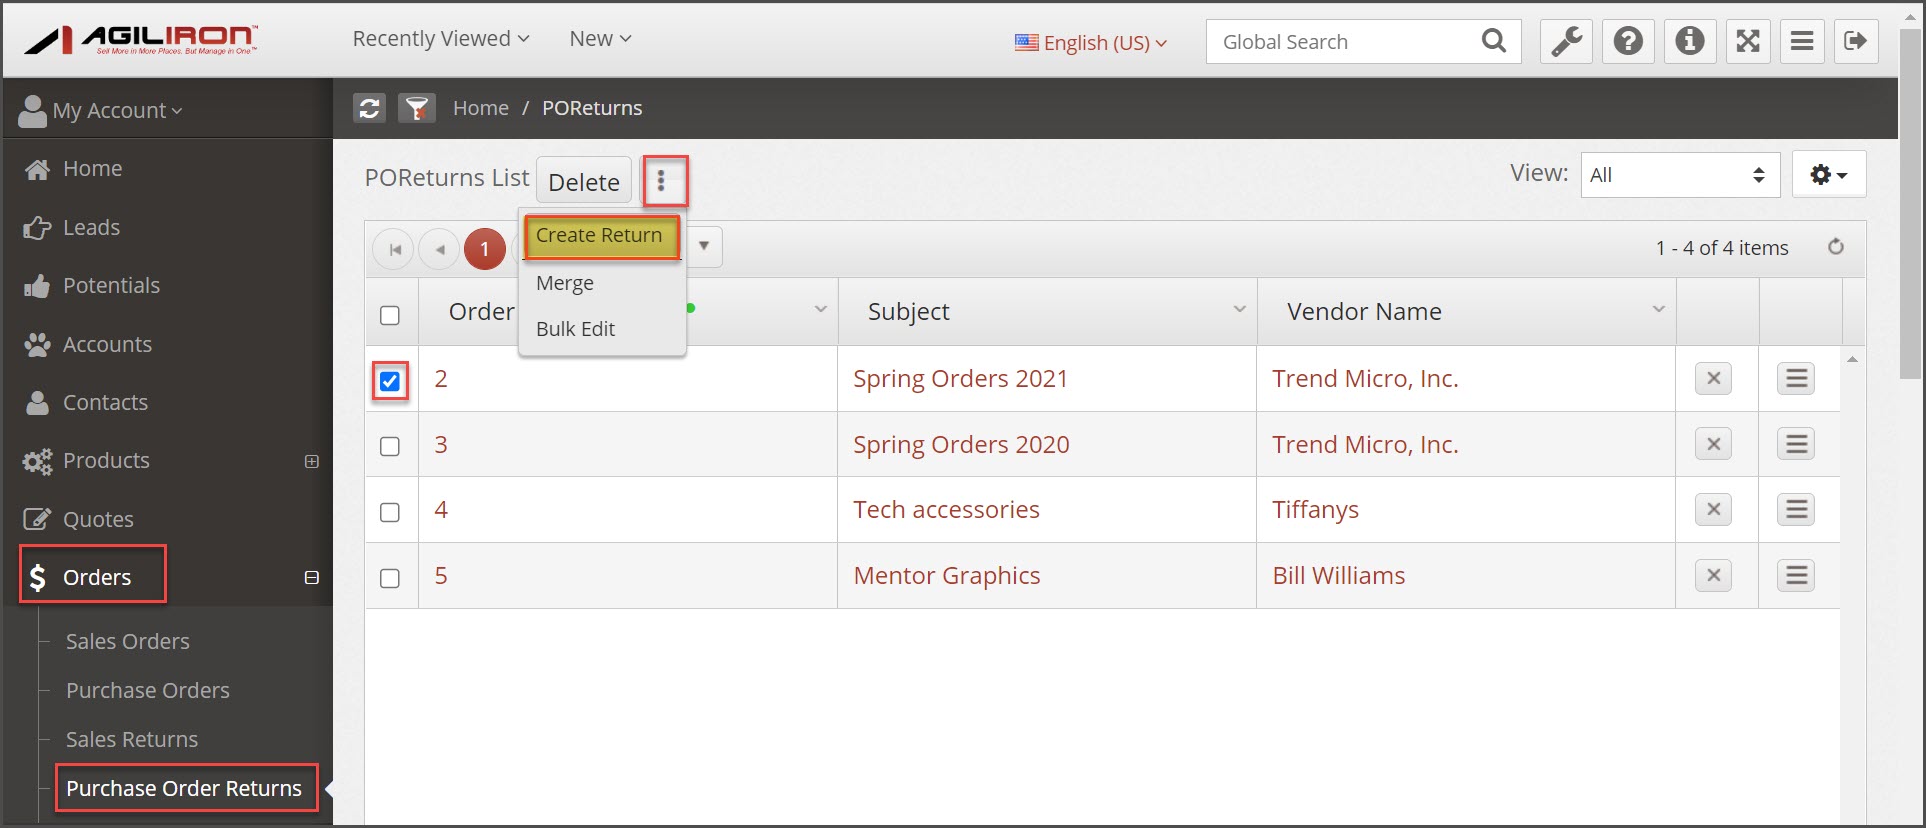This screenshot has height=828, width=1926.
Task: Click the Agiliron logo
Action: tap(141, 39)
